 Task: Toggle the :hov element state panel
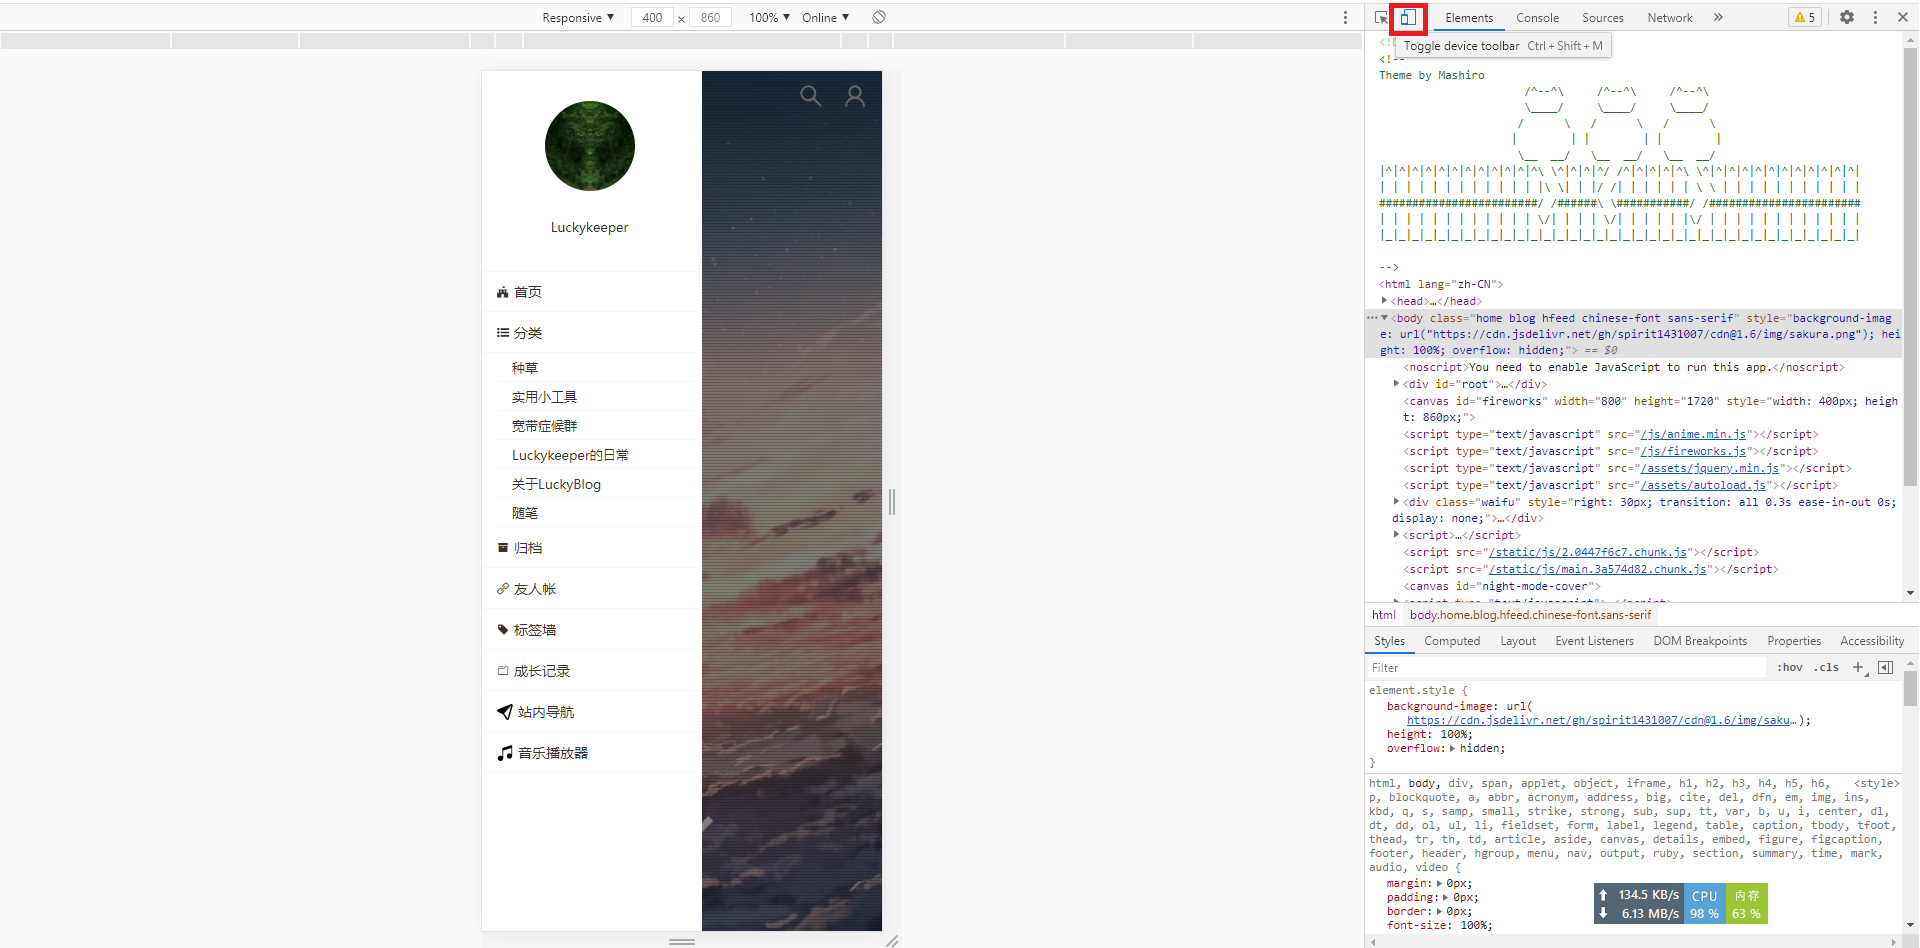1789,667
